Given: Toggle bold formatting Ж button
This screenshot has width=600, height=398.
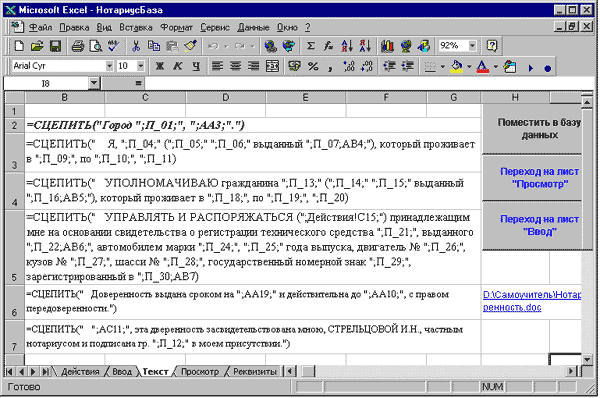Looking at the screenshot, I should click(x=160, y=67).
